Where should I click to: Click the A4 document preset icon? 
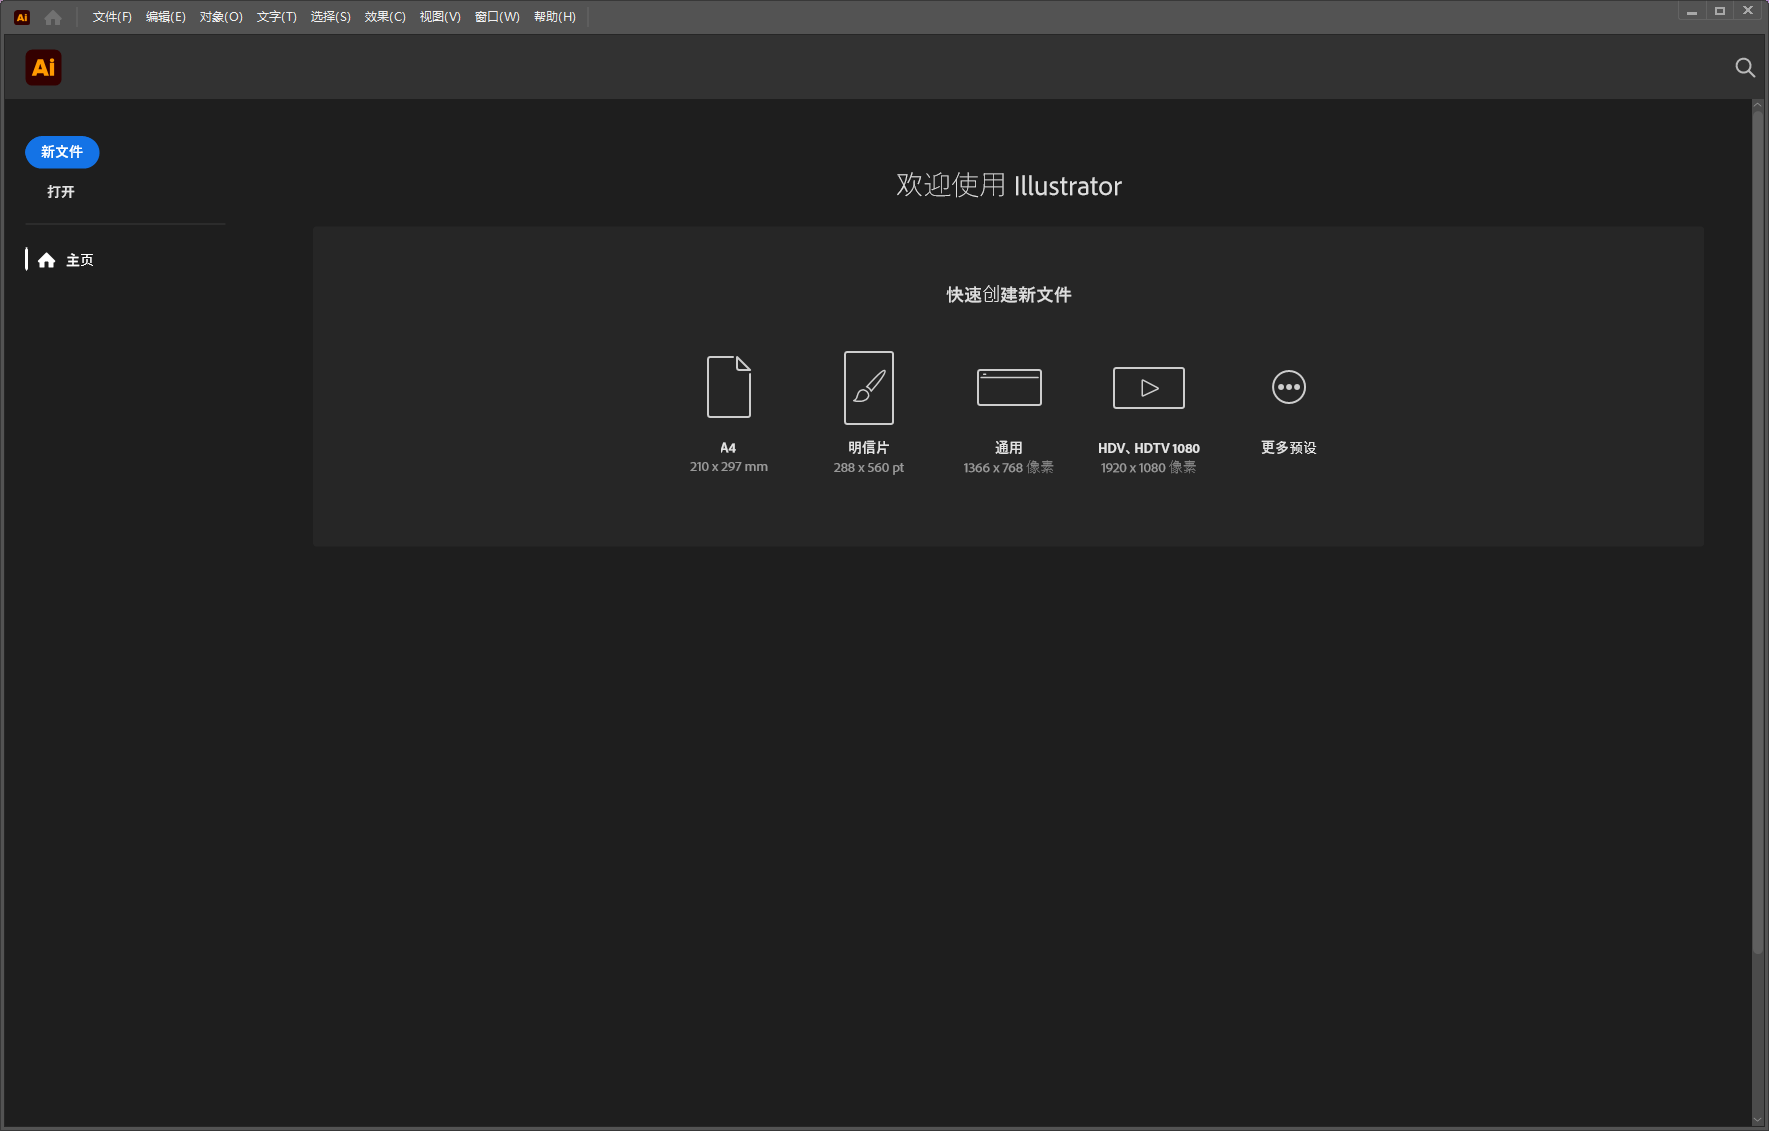pos(728,387)
